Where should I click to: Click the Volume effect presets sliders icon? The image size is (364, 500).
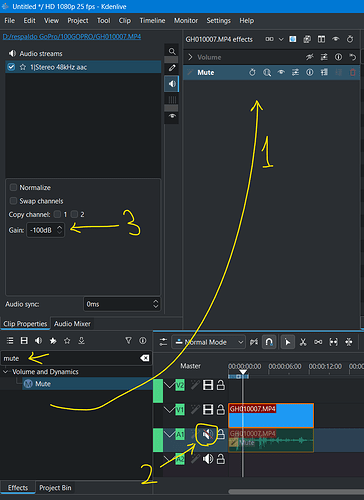[324, 57]
